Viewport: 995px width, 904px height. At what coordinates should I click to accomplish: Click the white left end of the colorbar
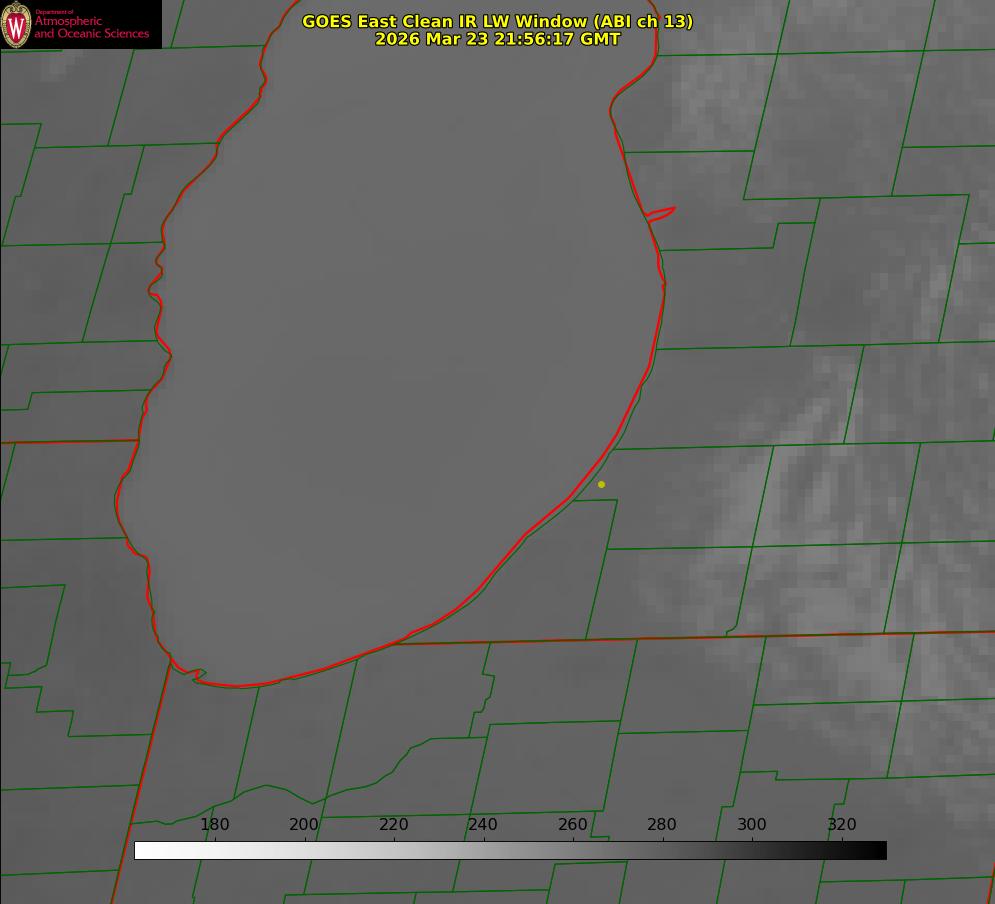pos(142,850)
